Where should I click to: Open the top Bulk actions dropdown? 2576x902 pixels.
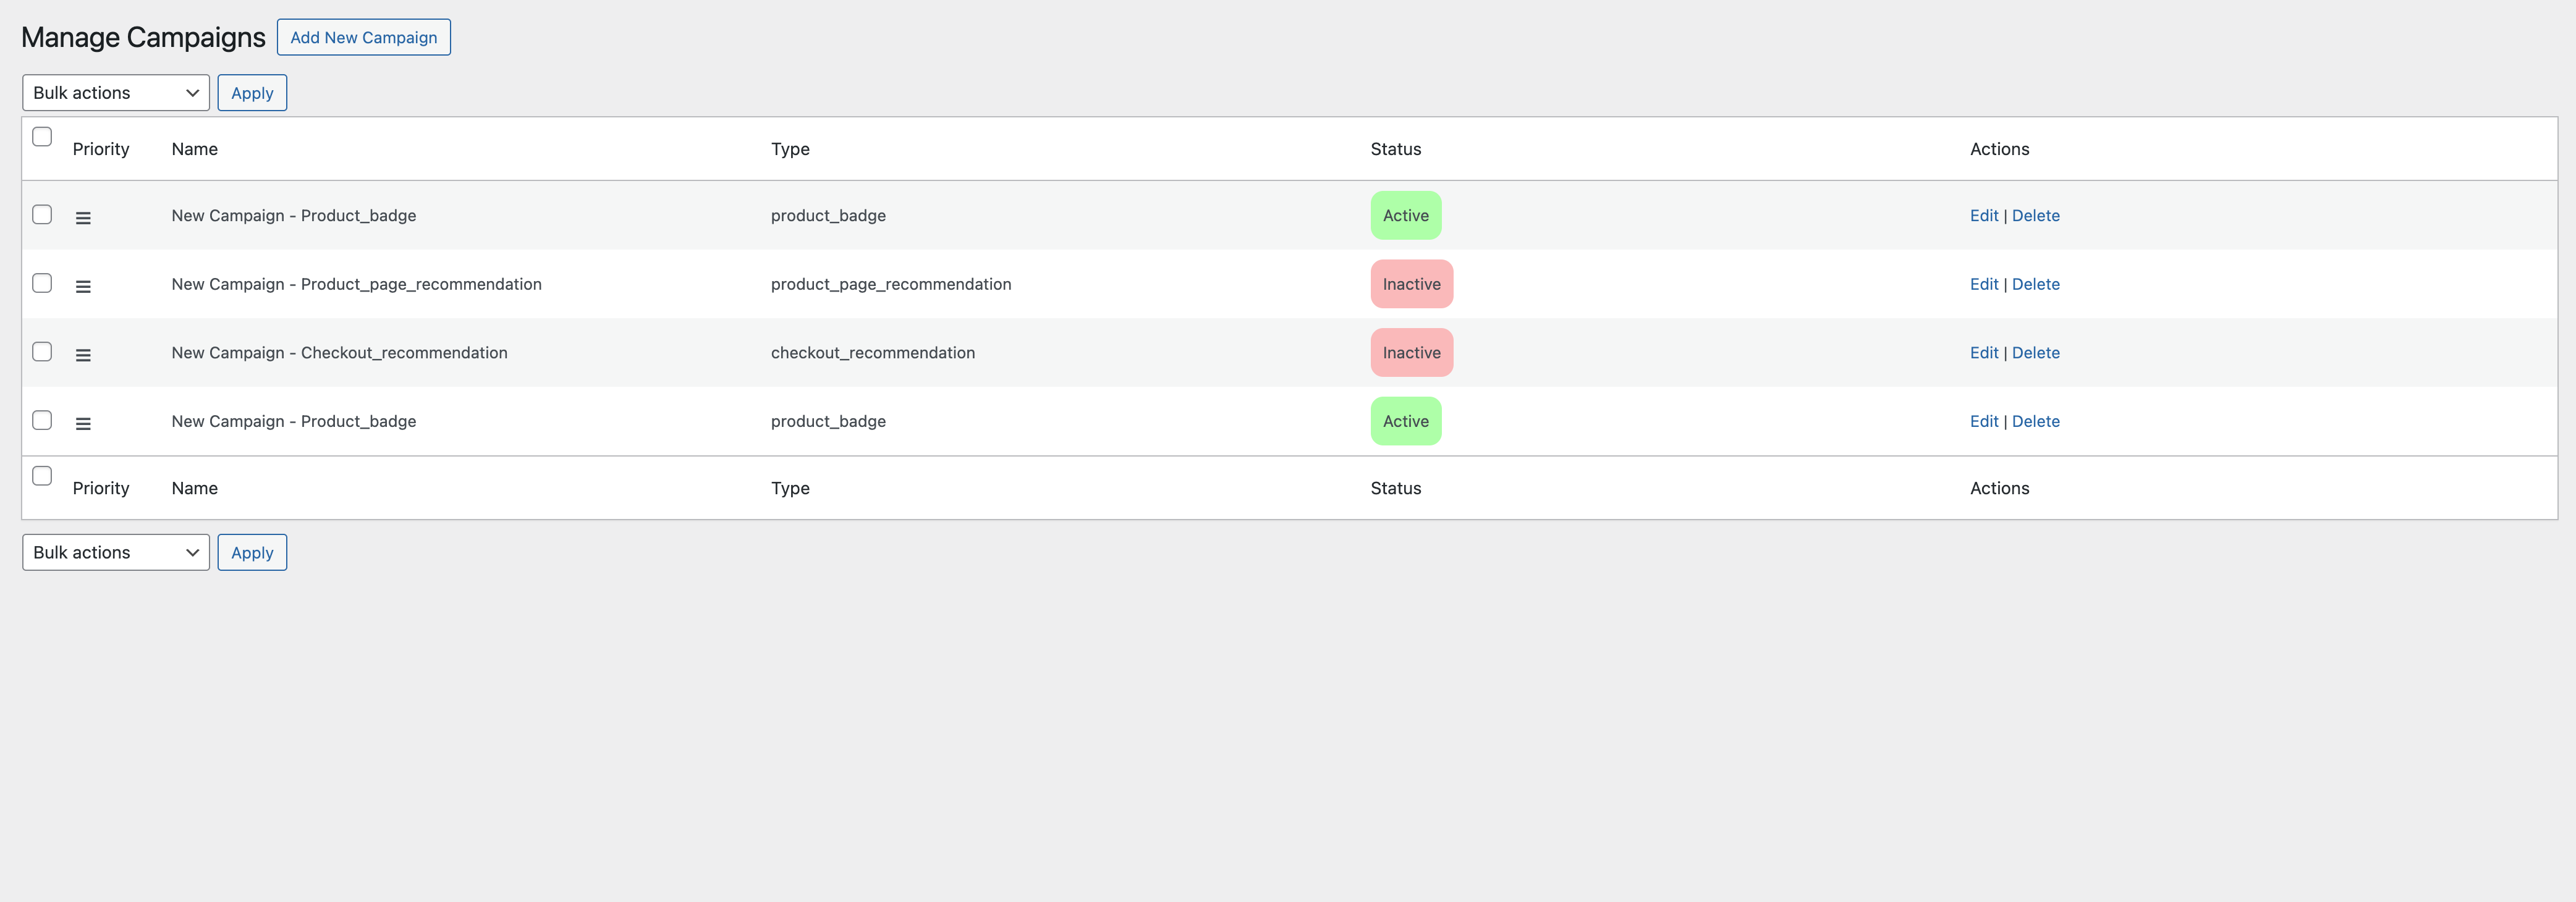(116, 93)
